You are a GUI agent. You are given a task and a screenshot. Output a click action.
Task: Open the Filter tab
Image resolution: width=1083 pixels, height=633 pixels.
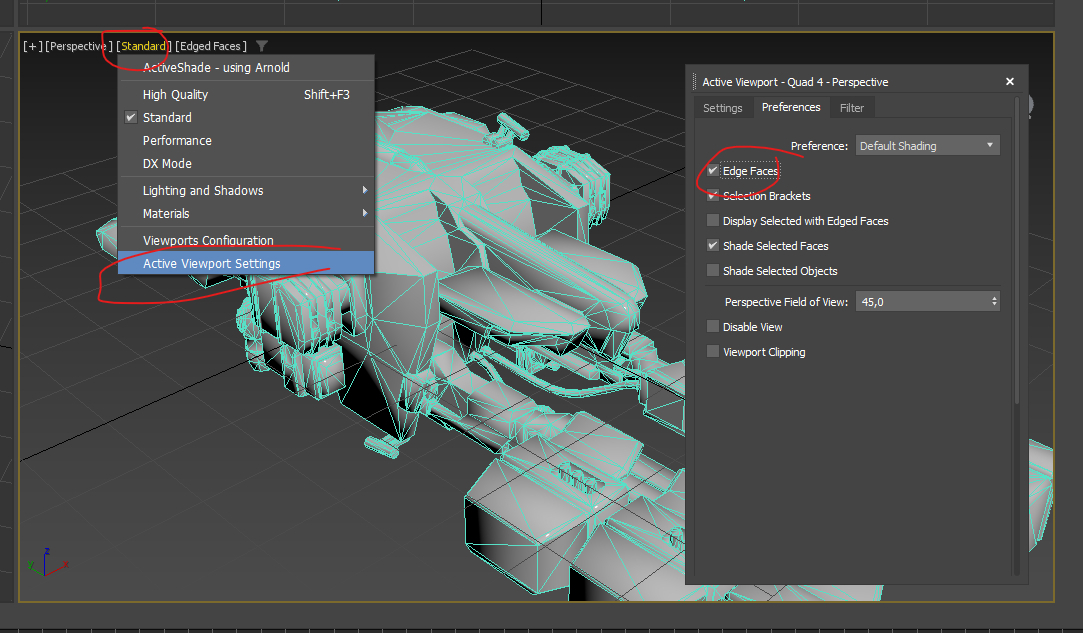click(x=852, y=108)
